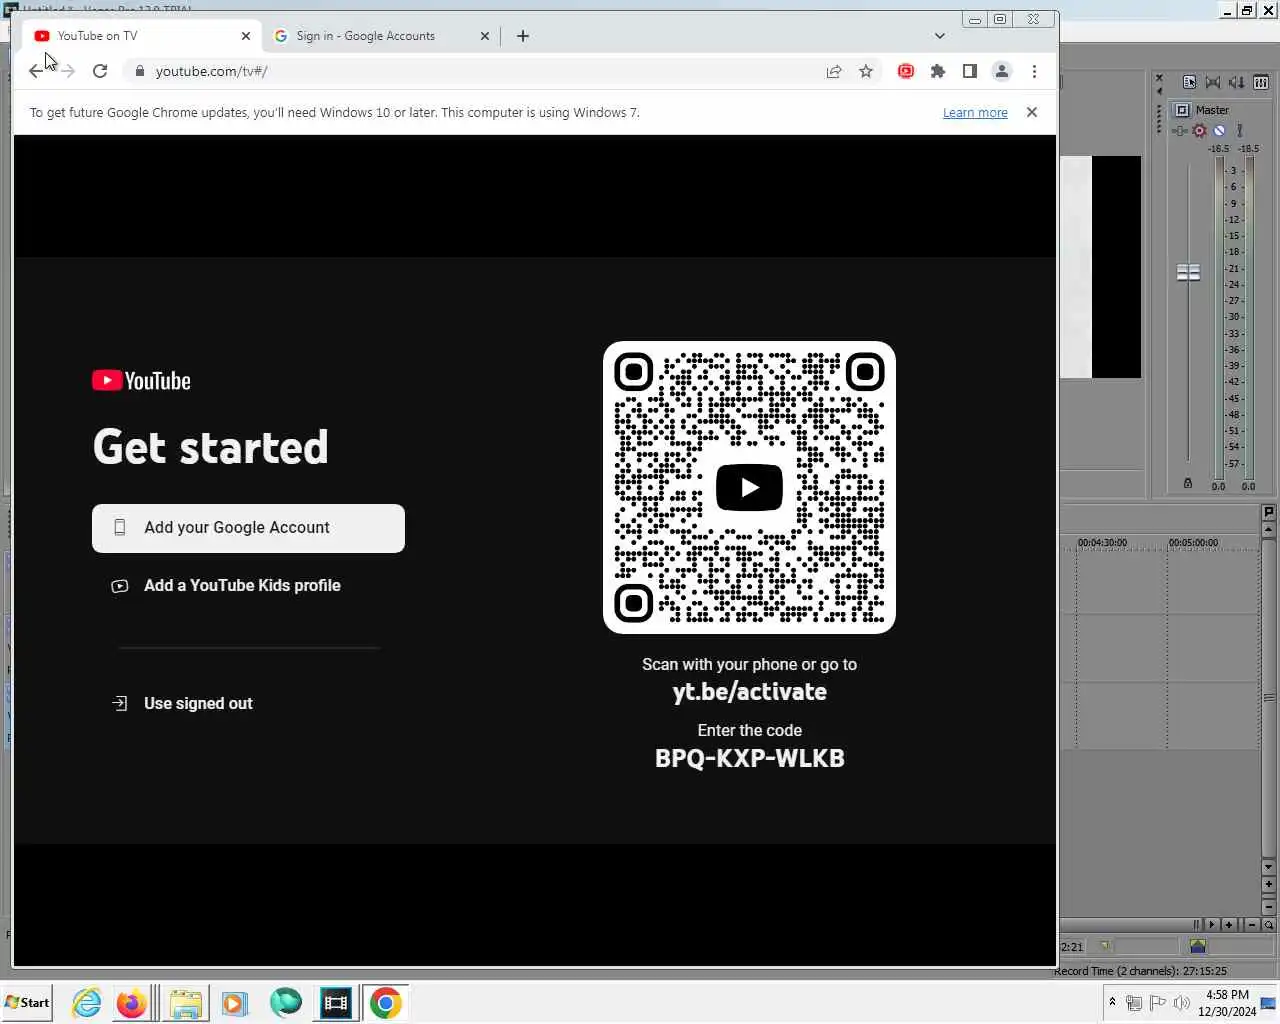Close the Sign in - Google Accounts tab

485,36
